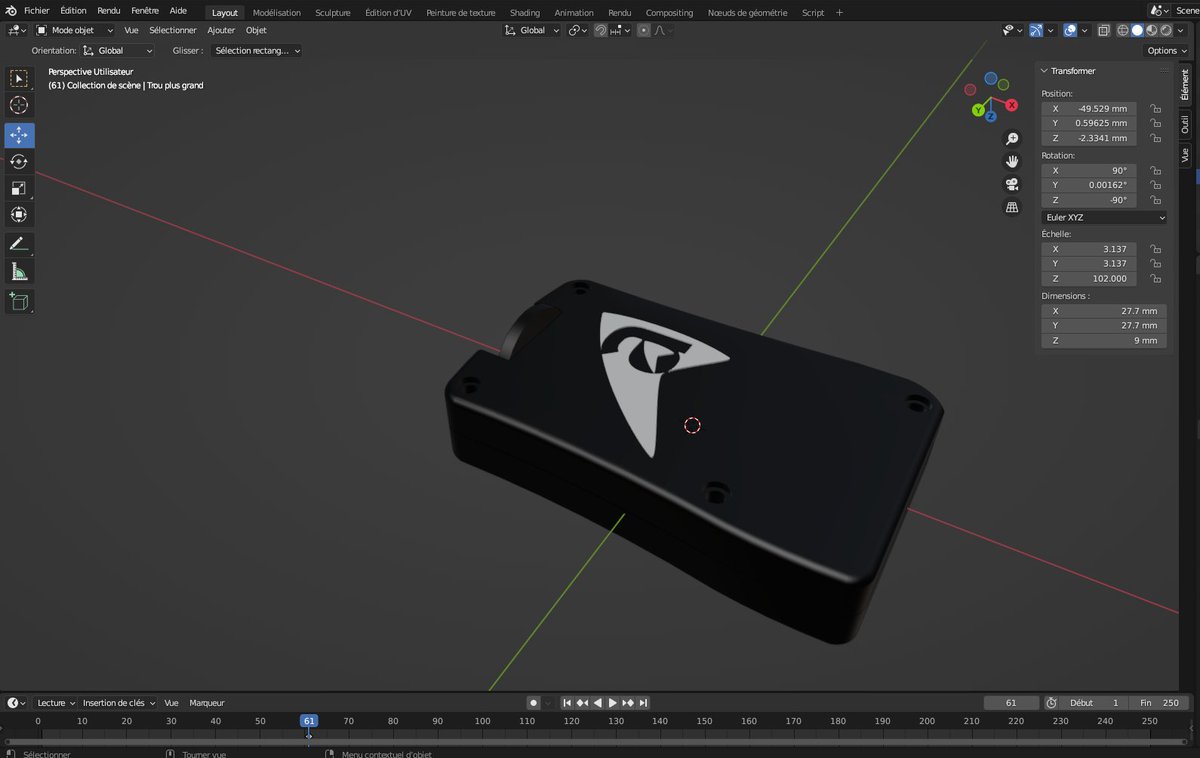The height and width of the screenshot is (758, 1200).
Task: Choose the Measure tool
Action: pyautogui.click(x=18, y=270)
